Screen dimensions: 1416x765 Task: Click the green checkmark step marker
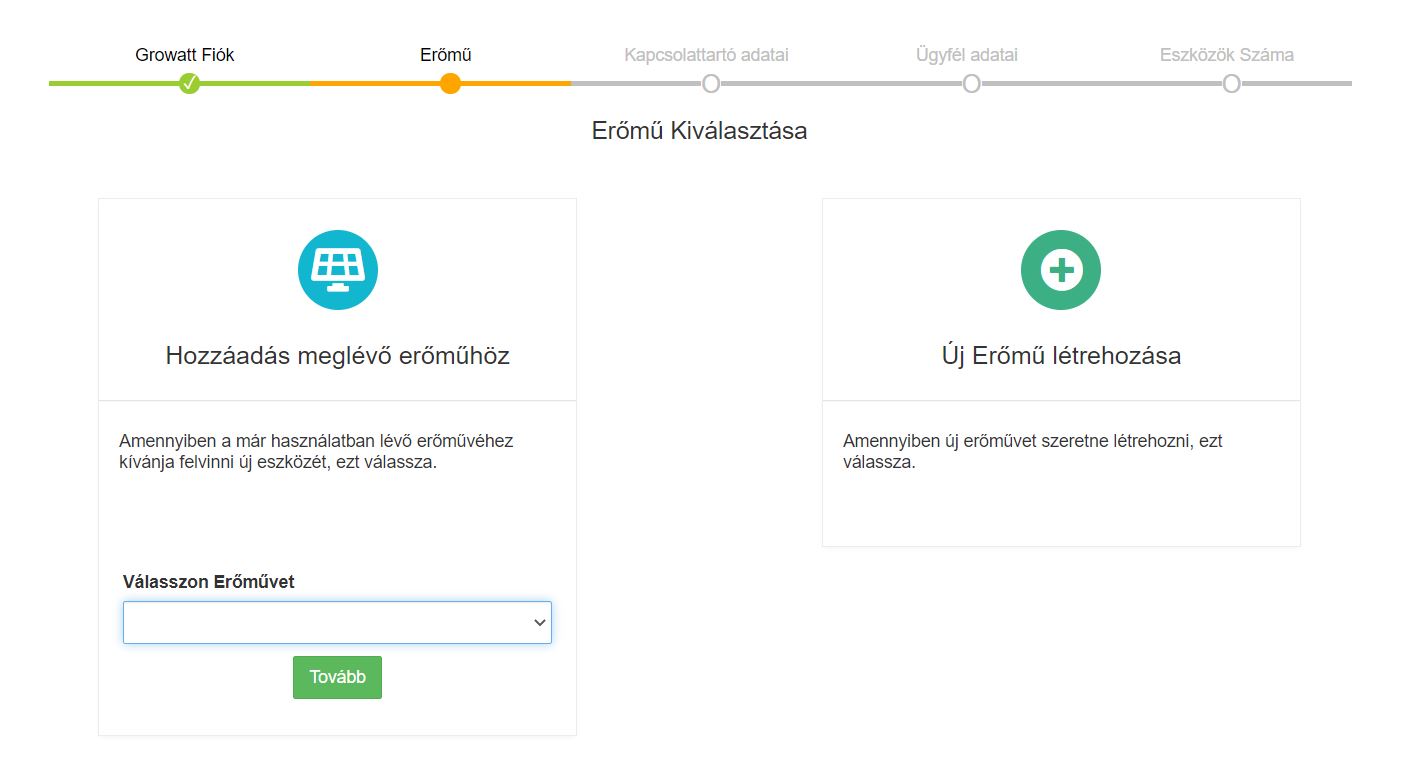click(x=189, y=84)
